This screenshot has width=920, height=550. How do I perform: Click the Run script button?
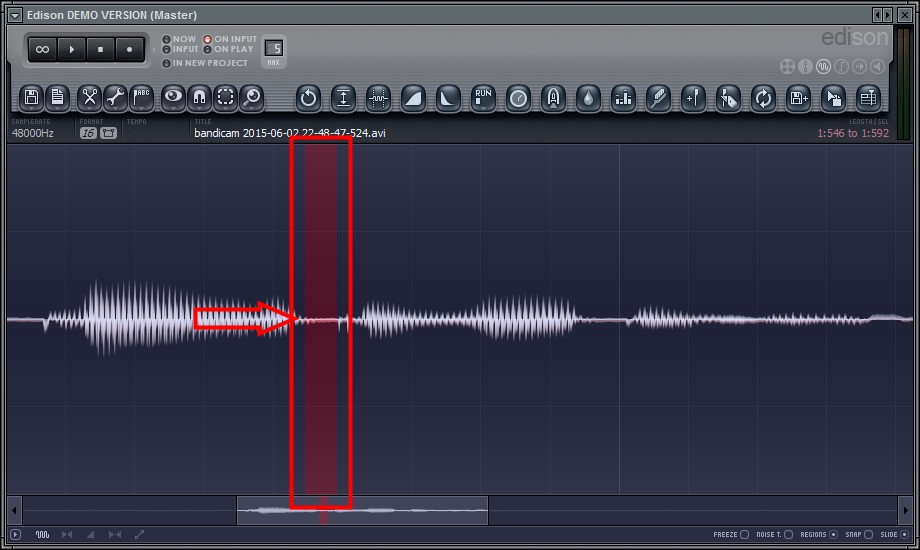[484, 98]
